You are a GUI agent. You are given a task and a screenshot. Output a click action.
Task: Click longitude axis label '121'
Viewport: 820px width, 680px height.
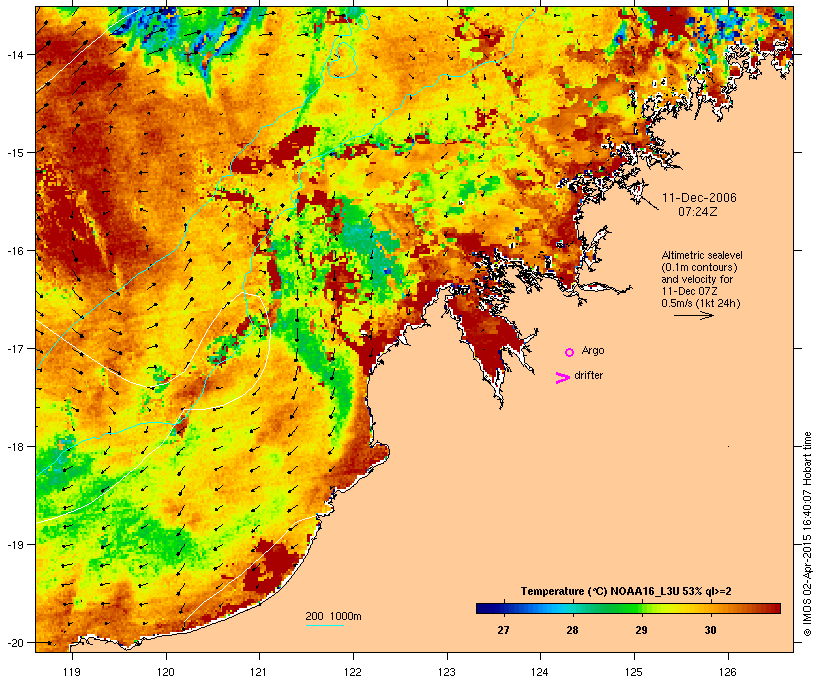[259, 672]
